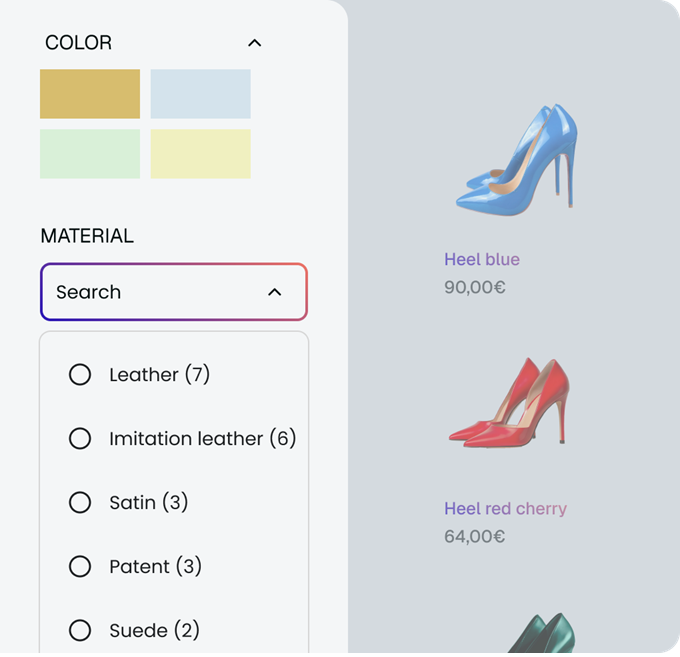Select the Leather (7) radio button

pos(80,375)
